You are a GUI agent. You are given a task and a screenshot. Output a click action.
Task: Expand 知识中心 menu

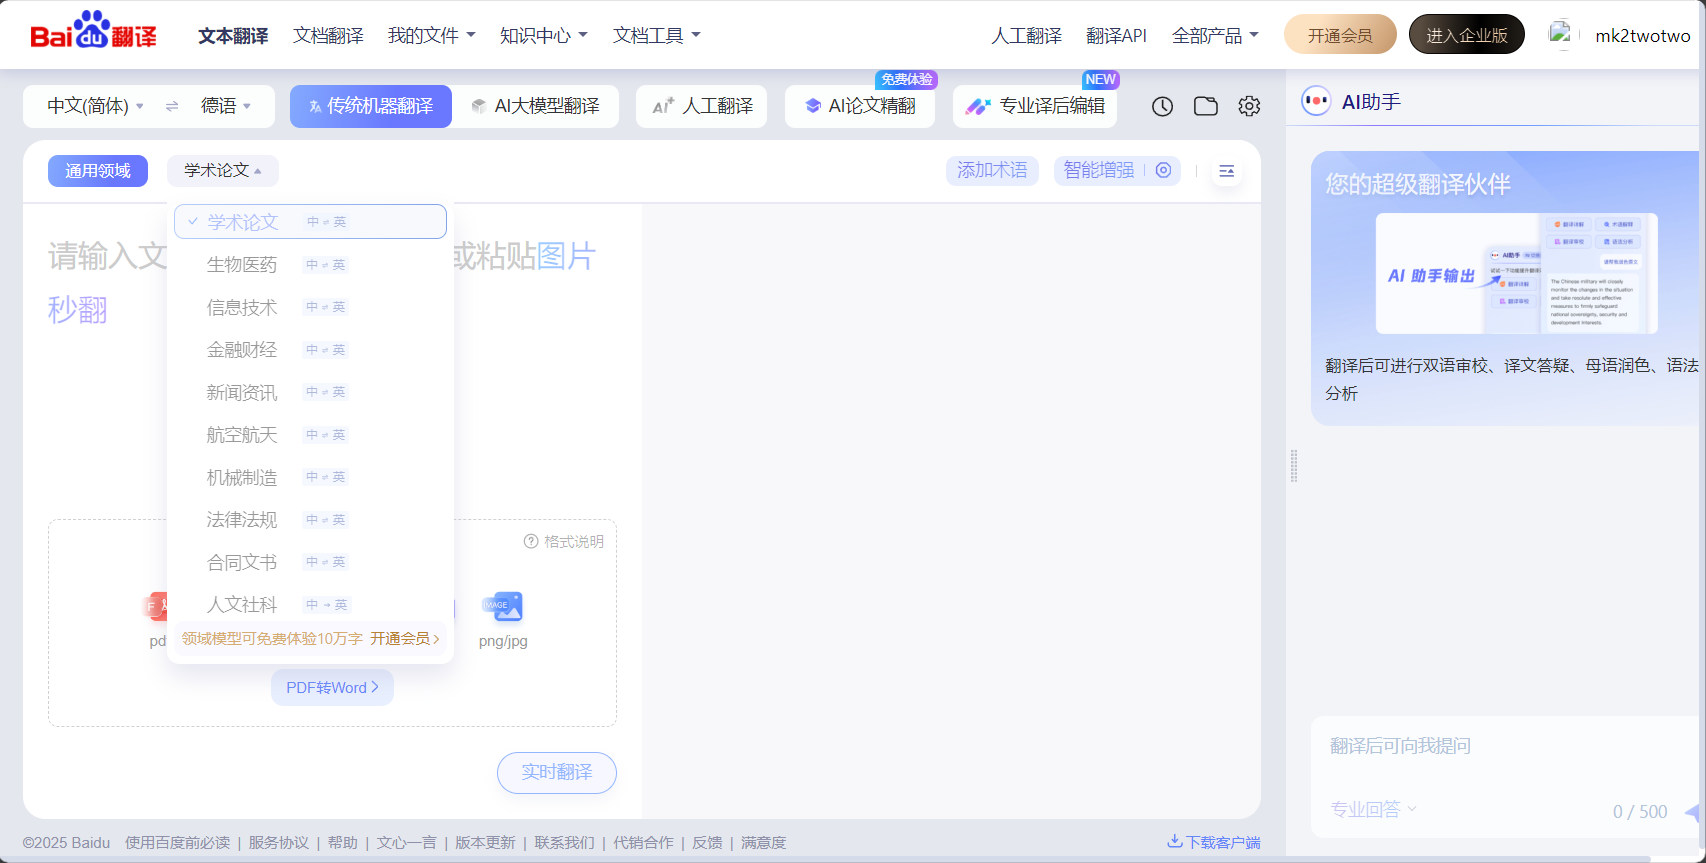[x=543, y=35]
